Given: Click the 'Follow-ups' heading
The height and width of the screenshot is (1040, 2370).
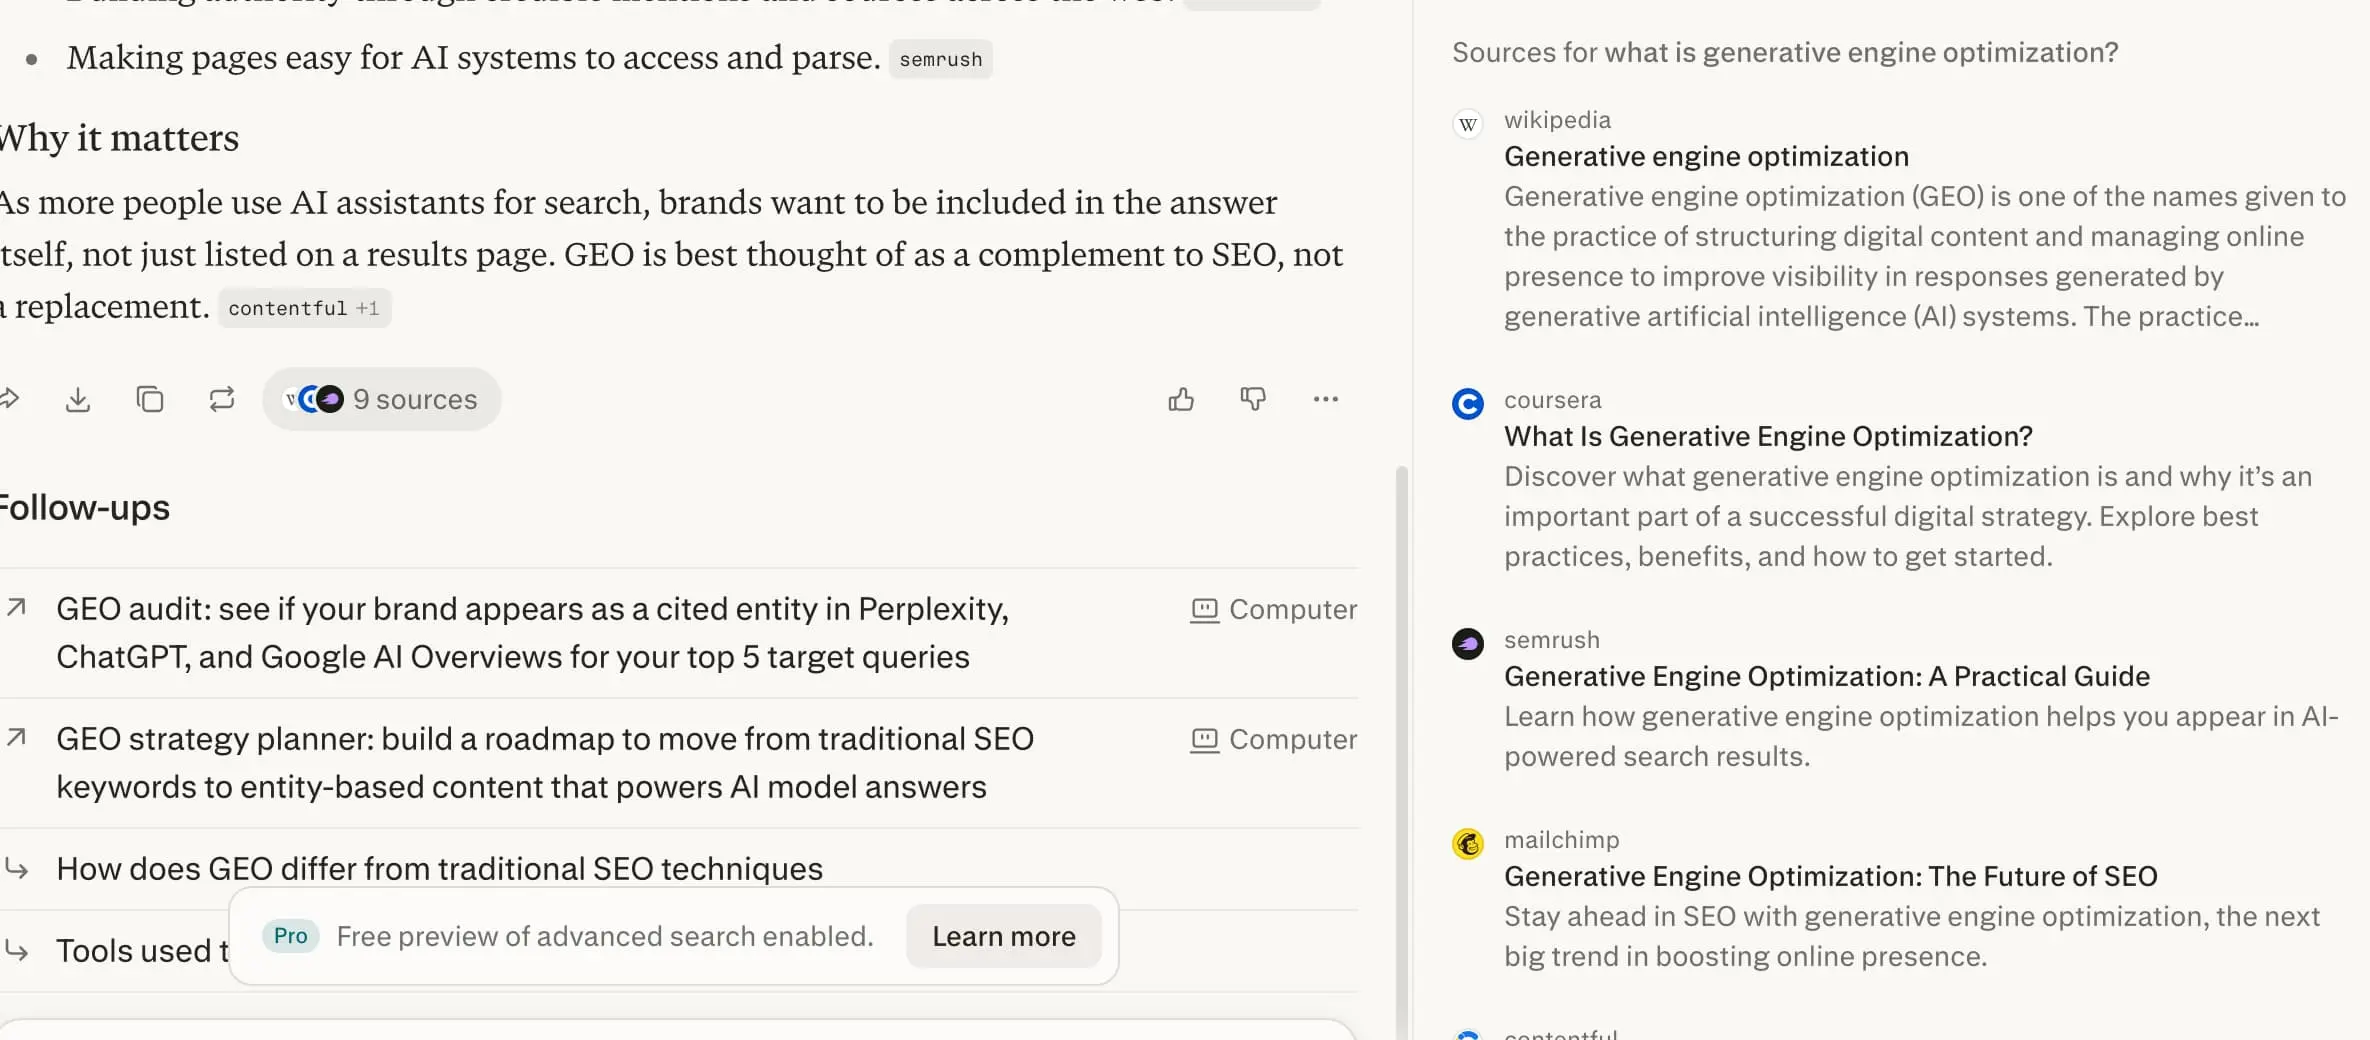Looking at the screenshot, I should tap(84, 507).
